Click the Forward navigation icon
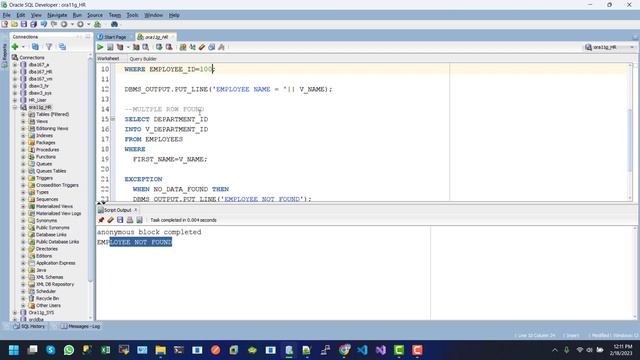 click(80, 24)
